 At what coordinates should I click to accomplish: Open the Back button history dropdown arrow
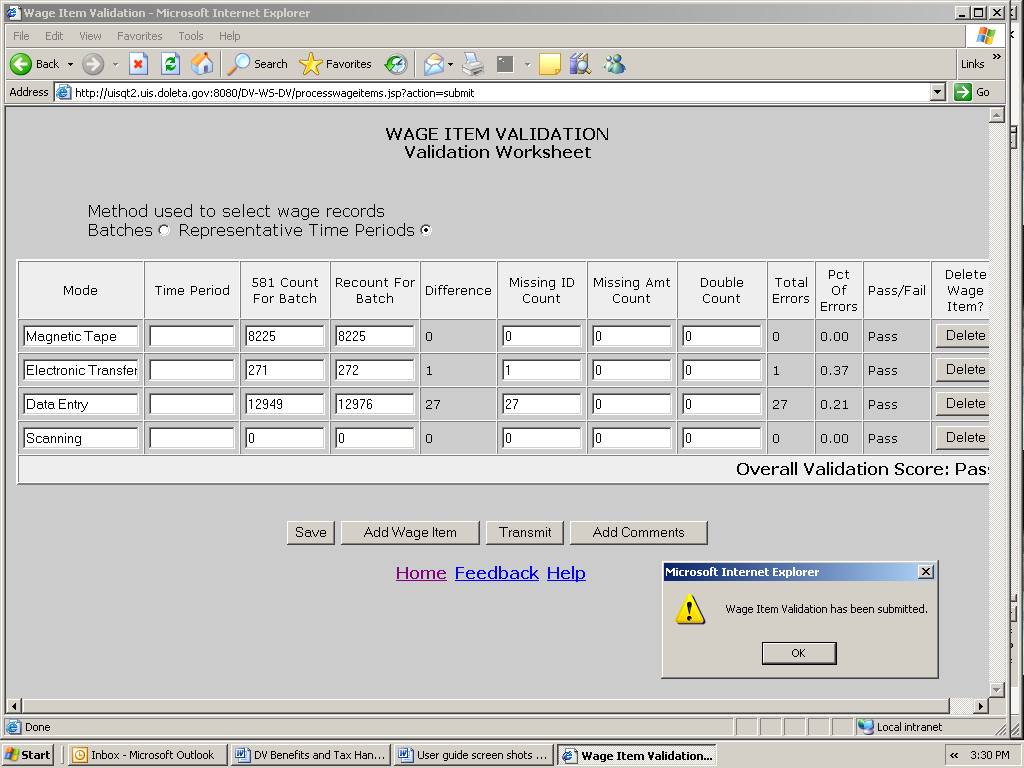[70, 64]
